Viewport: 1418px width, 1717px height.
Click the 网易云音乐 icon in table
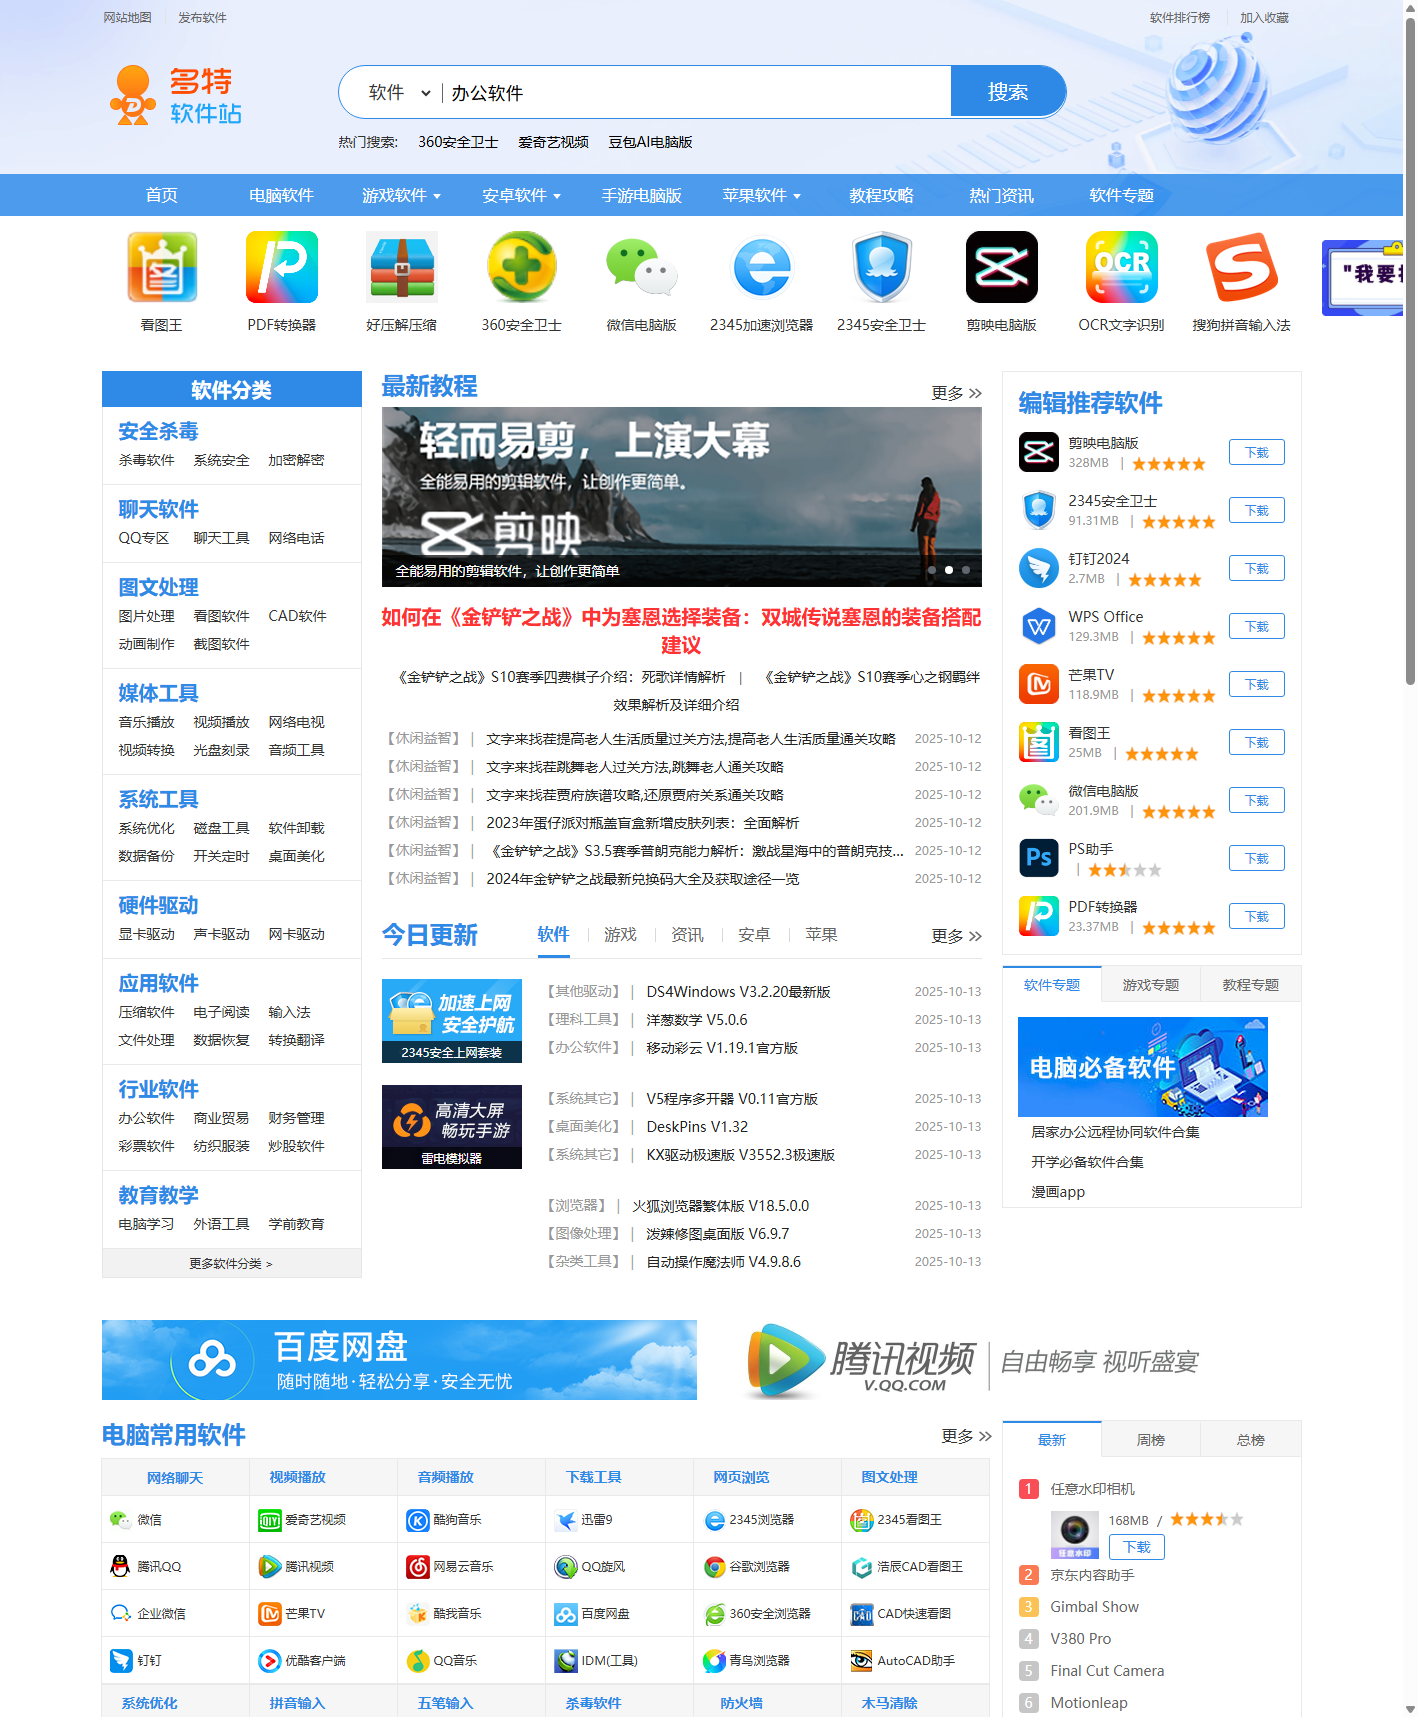[x=417, y=1566]
